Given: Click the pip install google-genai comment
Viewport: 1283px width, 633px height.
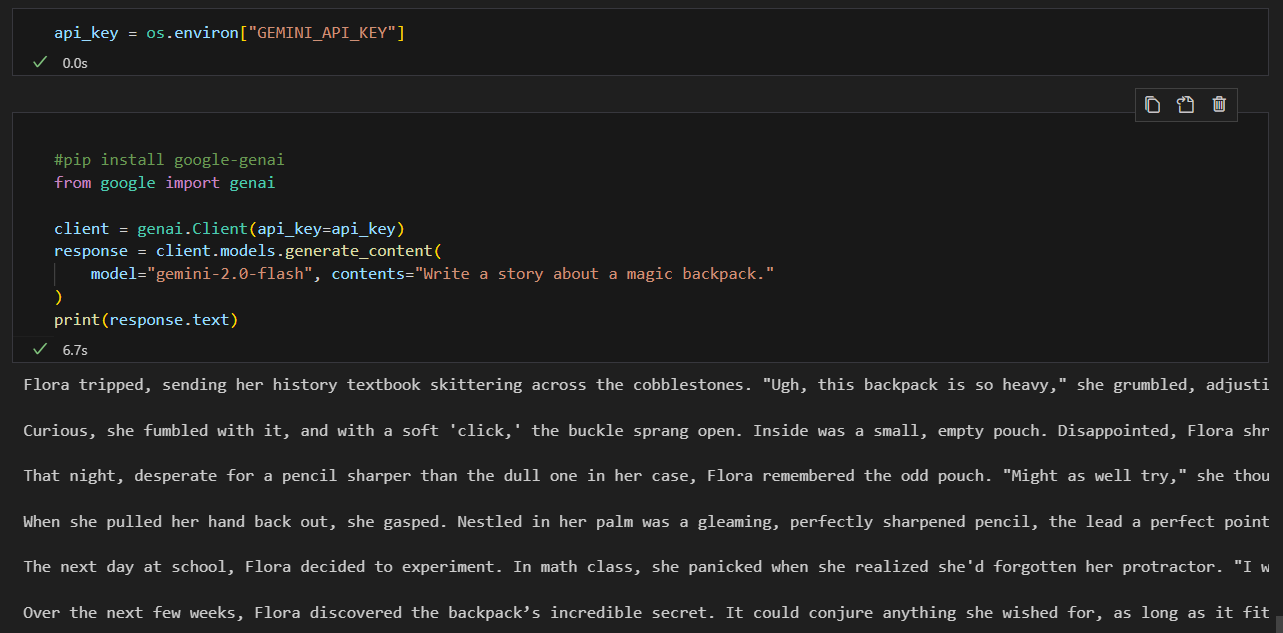Looking at the screenshot, I should pos(168,159).
